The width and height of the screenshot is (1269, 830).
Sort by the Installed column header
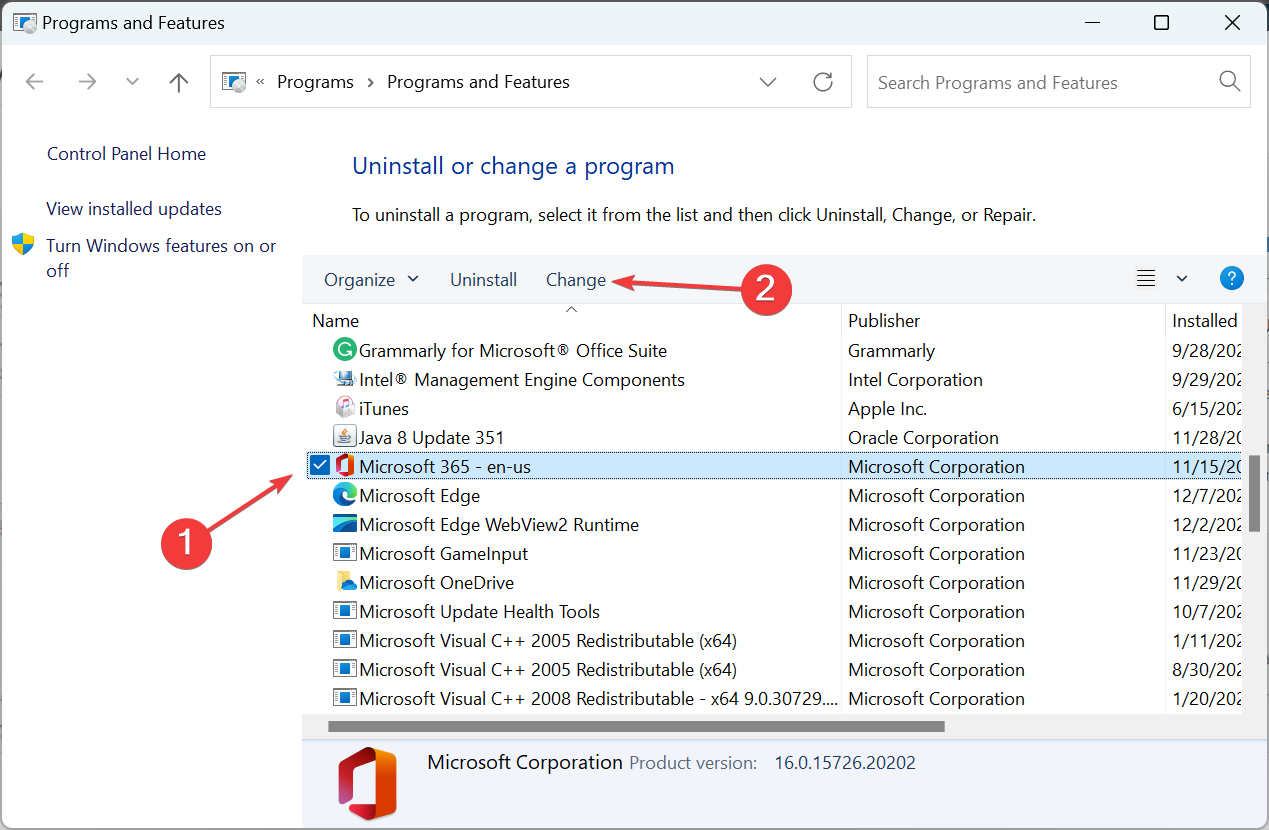point(1204,320)
